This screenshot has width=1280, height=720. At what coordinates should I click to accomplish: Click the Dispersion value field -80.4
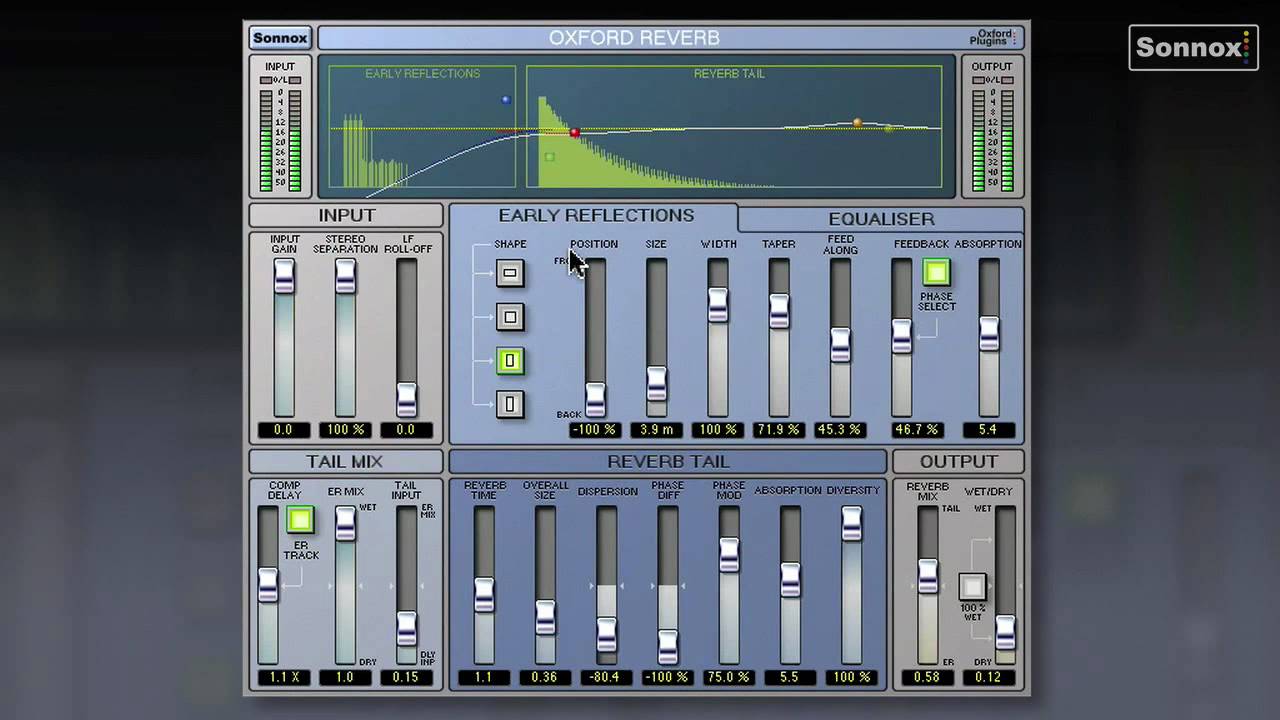pos(606,677)
